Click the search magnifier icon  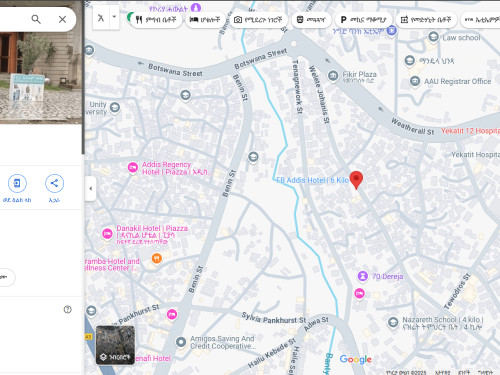[x=36, y=19]
